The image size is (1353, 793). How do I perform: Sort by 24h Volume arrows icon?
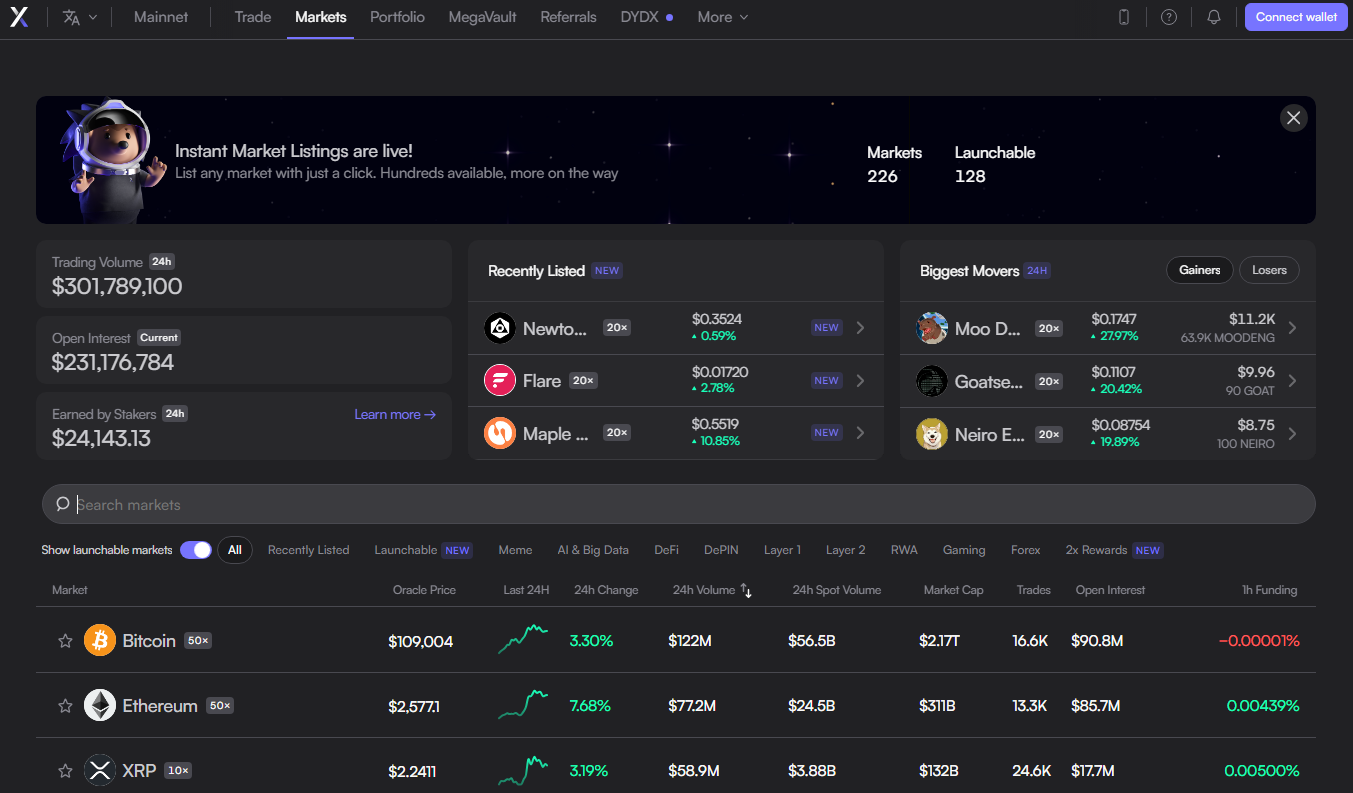[746, 591]
